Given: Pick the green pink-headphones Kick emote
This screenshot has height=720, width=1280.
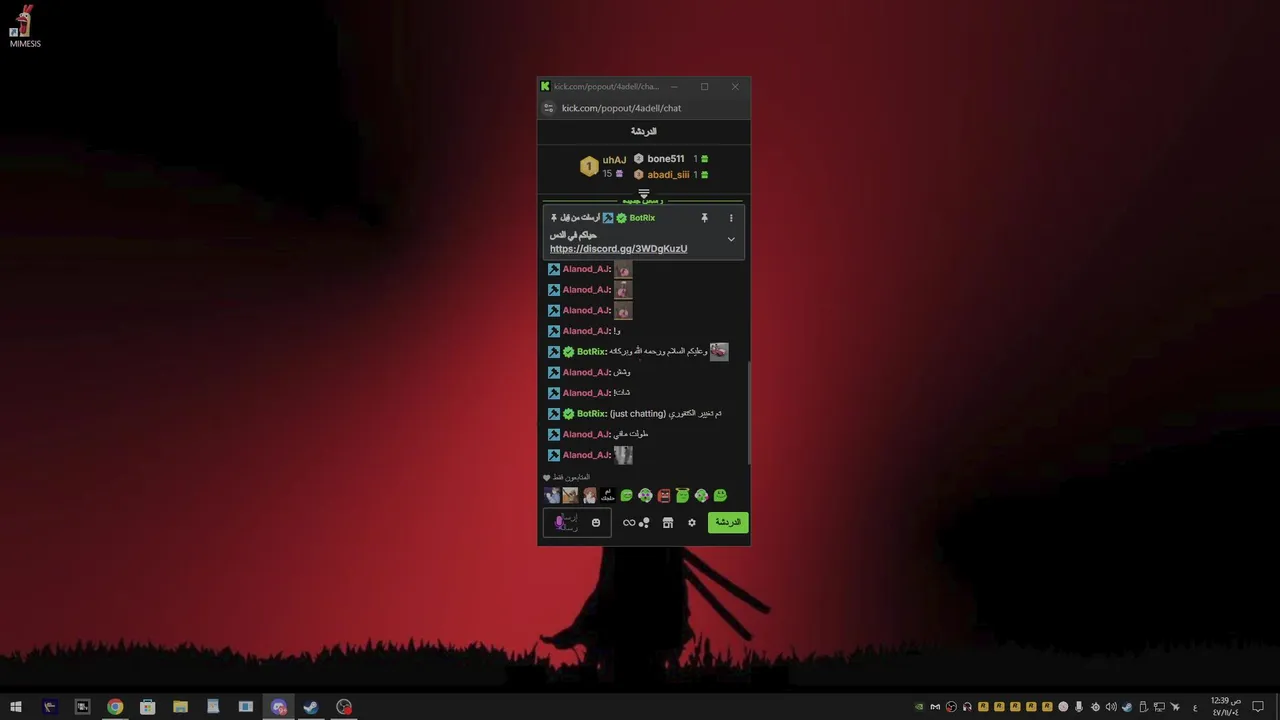Looking at the screenshot, I should [701, 495].
